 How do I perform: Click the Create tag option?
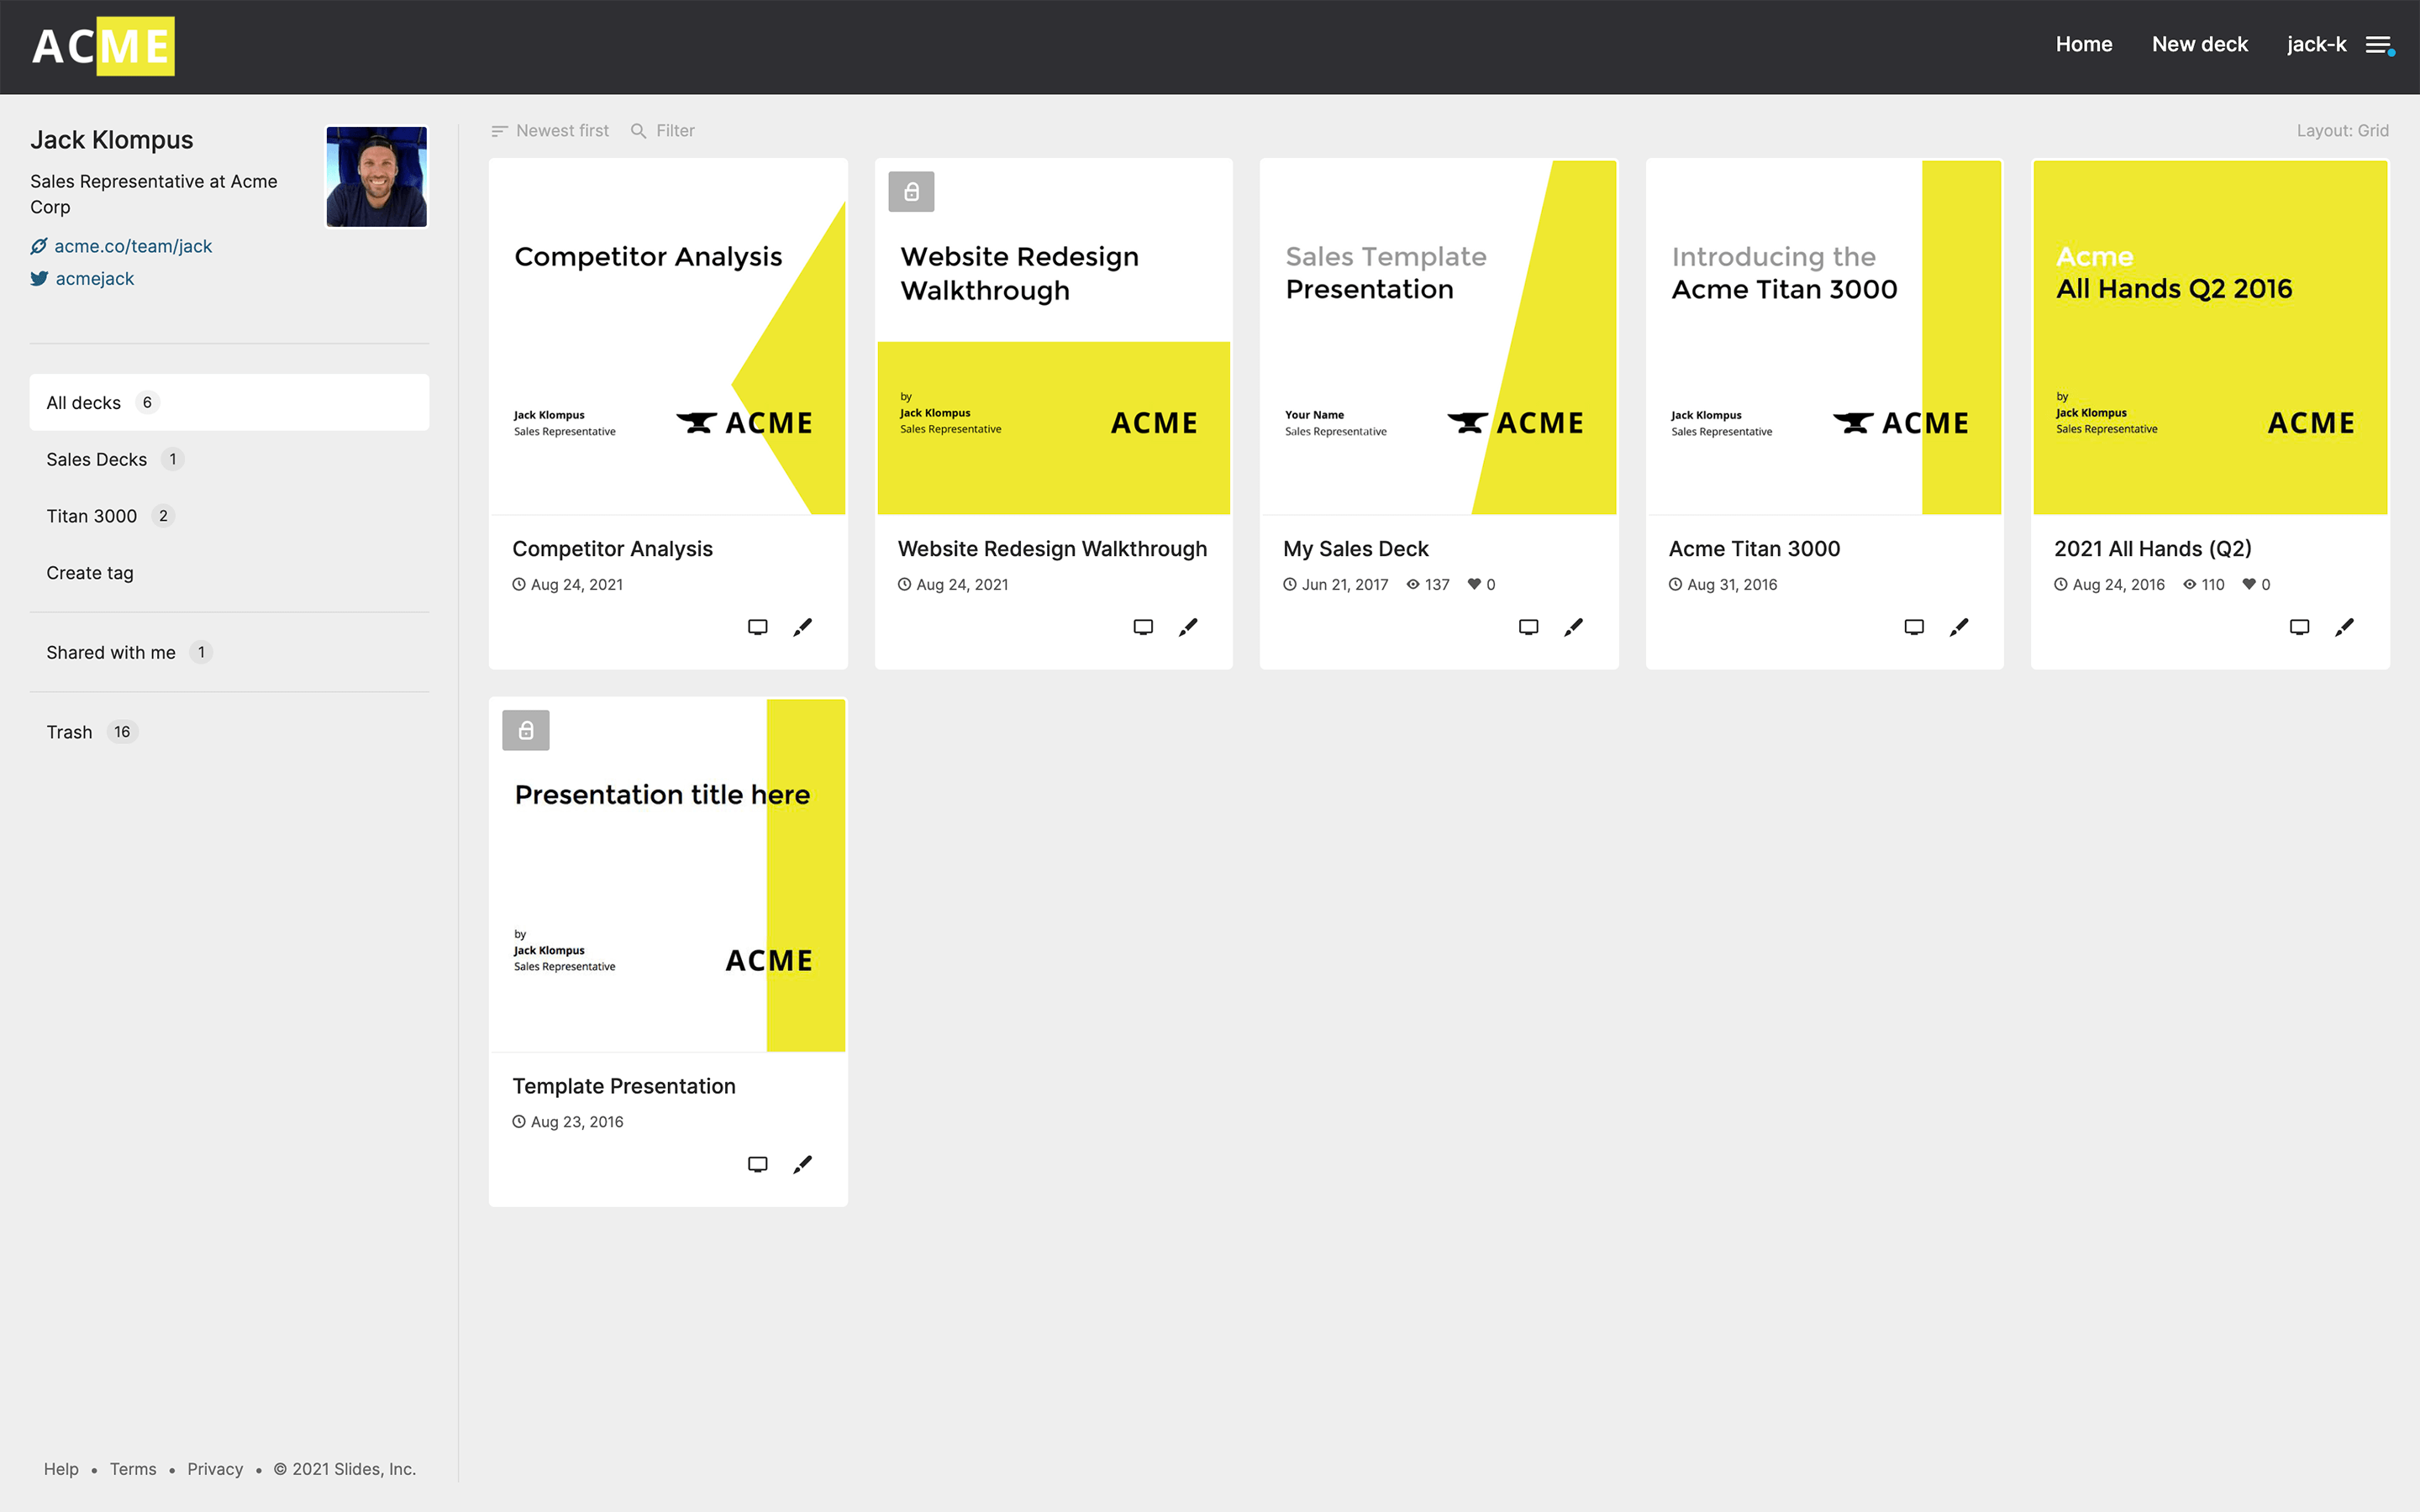coord(90,573)
